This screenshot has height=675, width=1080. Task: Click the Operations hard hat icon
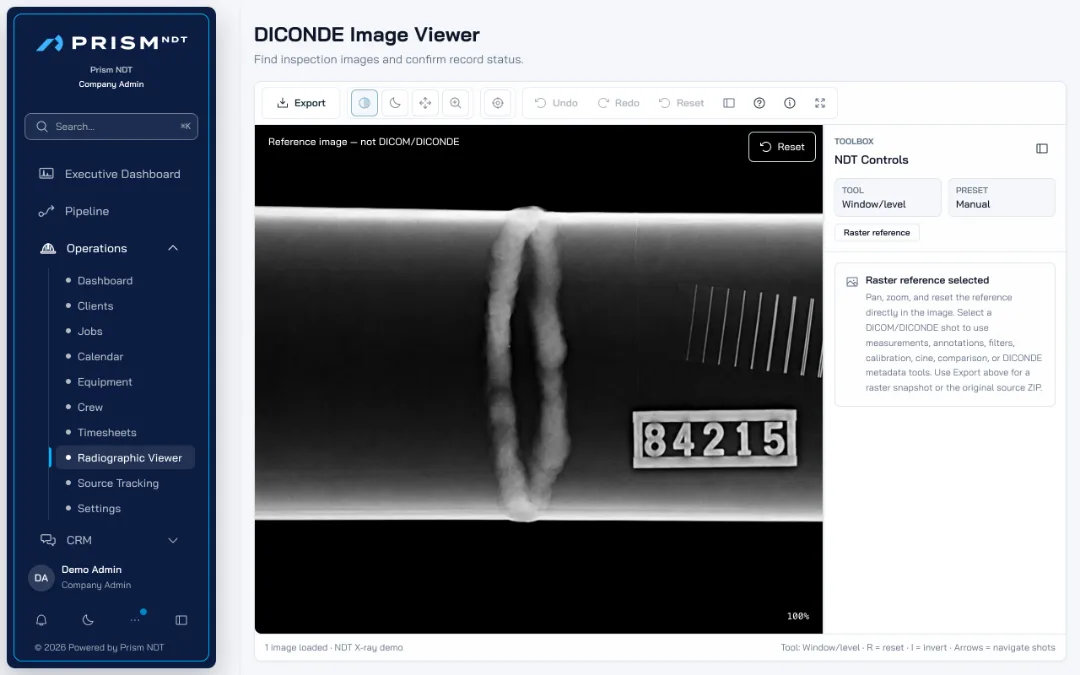pyautogui.click(x=48, y=248)
